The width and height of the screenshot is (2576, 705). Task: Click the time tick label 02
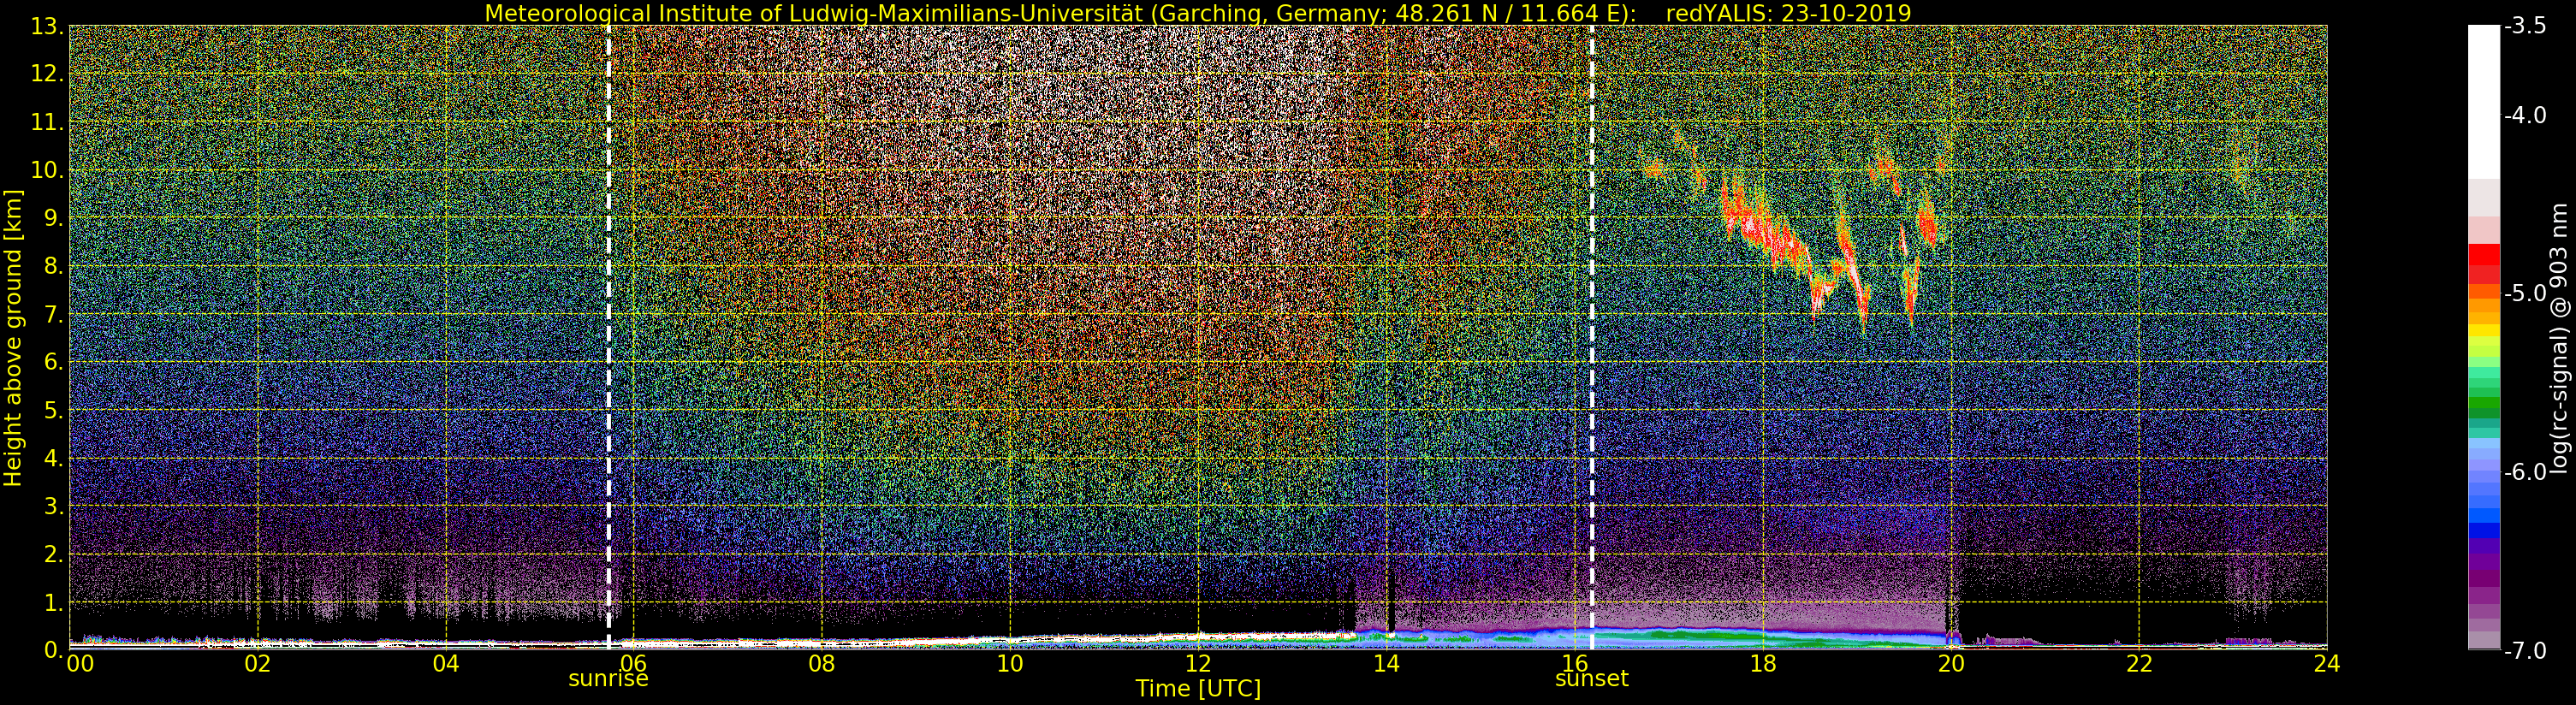[258, 663]
